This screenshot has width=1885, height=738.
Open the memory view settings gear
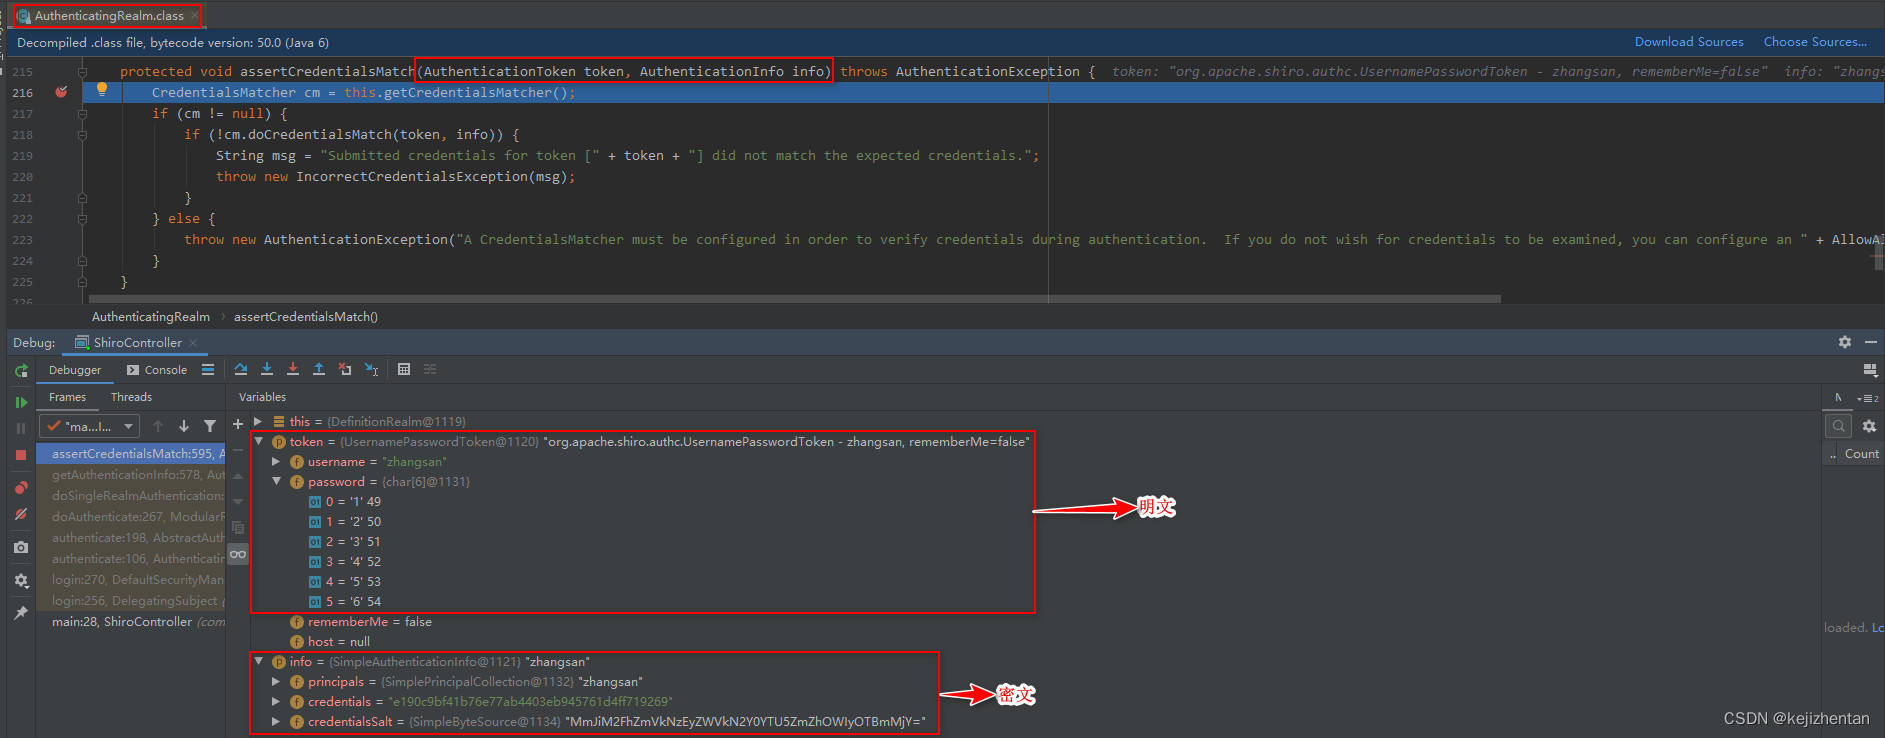pos(1869,426)
